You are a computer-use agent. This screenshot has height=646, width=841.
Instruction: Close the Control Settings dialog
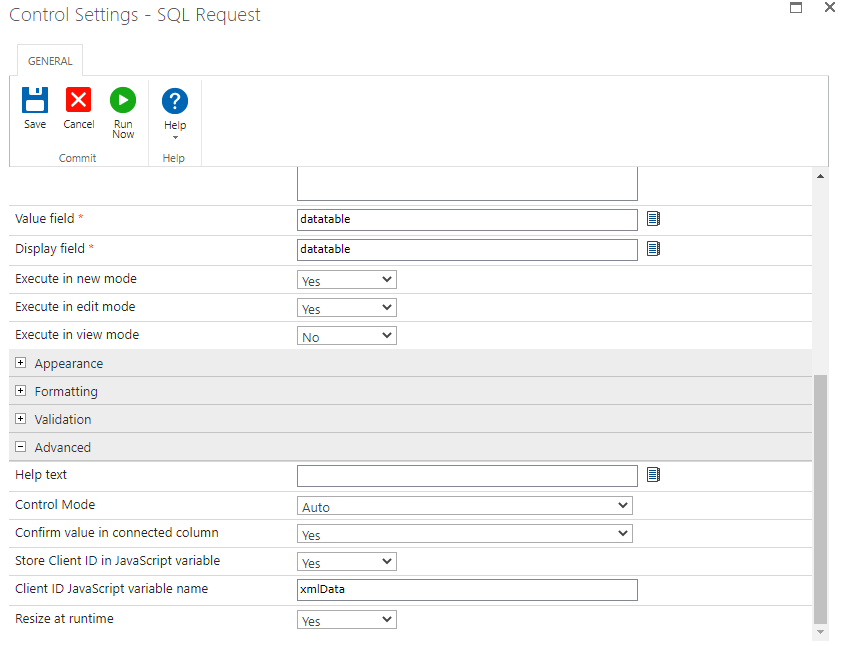pyautogui.click(x=829, y=8)
